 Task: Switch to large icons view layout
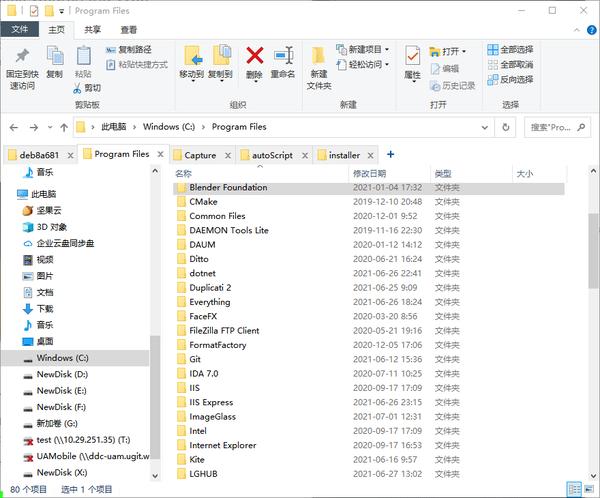click(589, 489)
